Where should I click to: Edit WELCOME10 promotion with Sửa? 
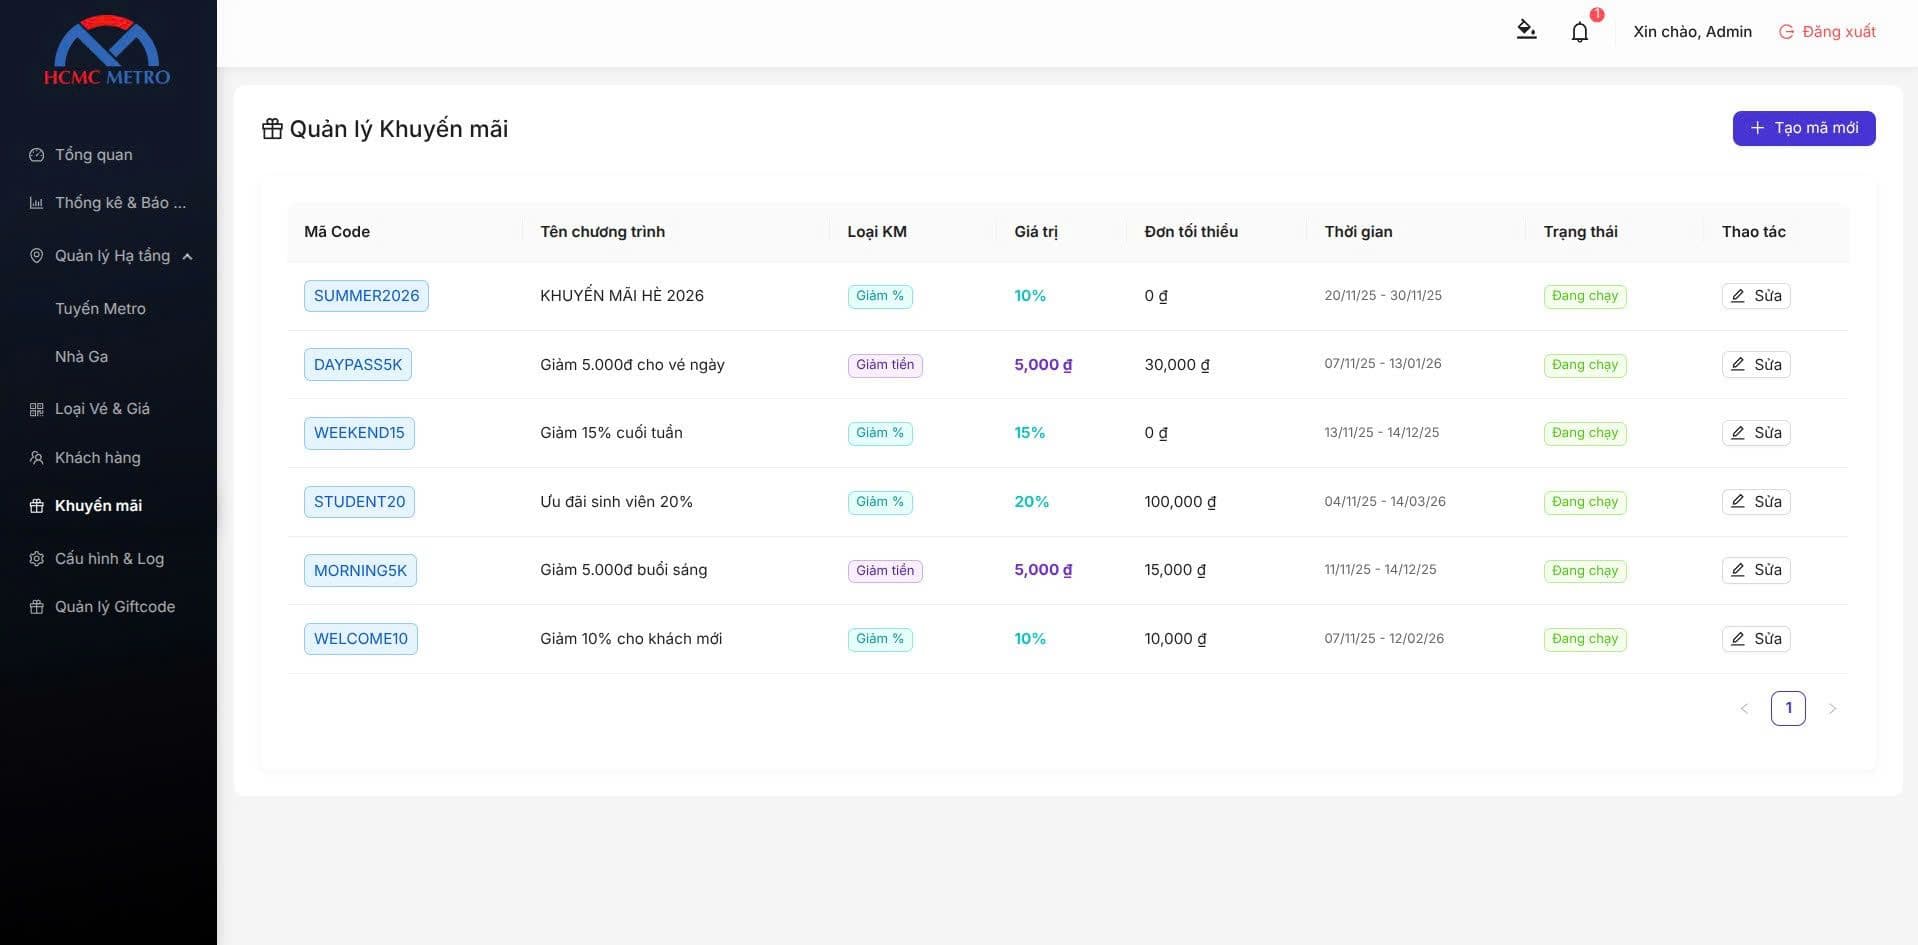coord(1756,639)
